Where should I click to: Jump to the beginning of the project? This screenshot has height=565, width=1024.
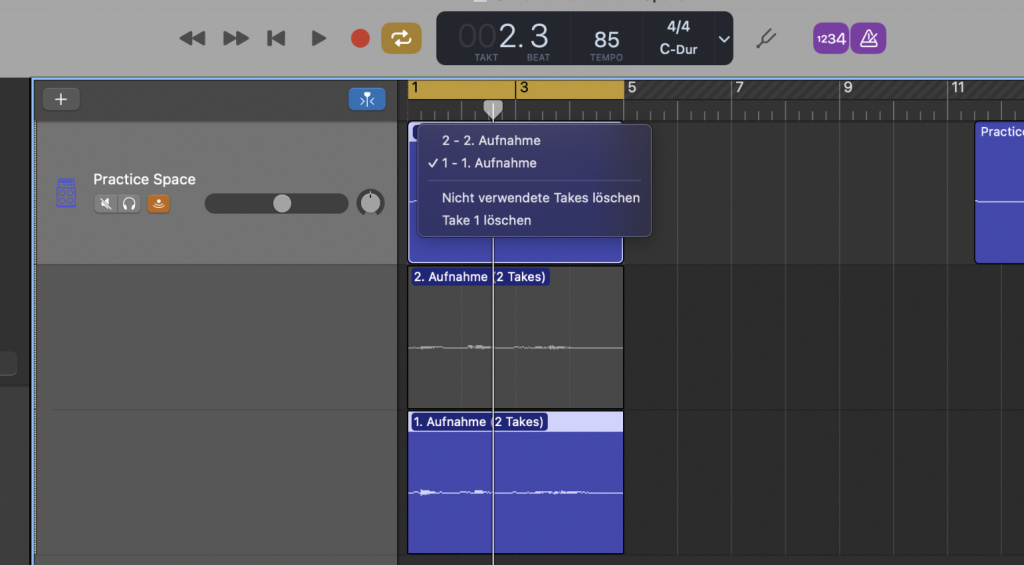pyautogui.click(x=276, y=39)
